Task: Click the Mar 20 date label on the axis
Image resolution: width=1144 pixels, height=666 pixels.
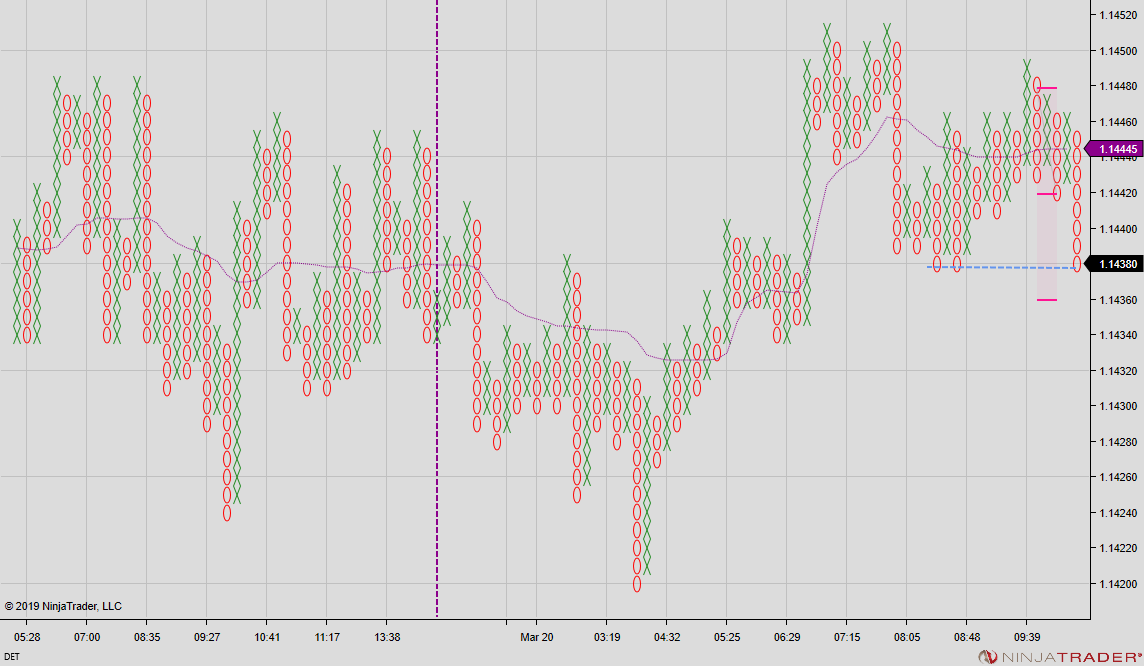Action: point(536,636)
